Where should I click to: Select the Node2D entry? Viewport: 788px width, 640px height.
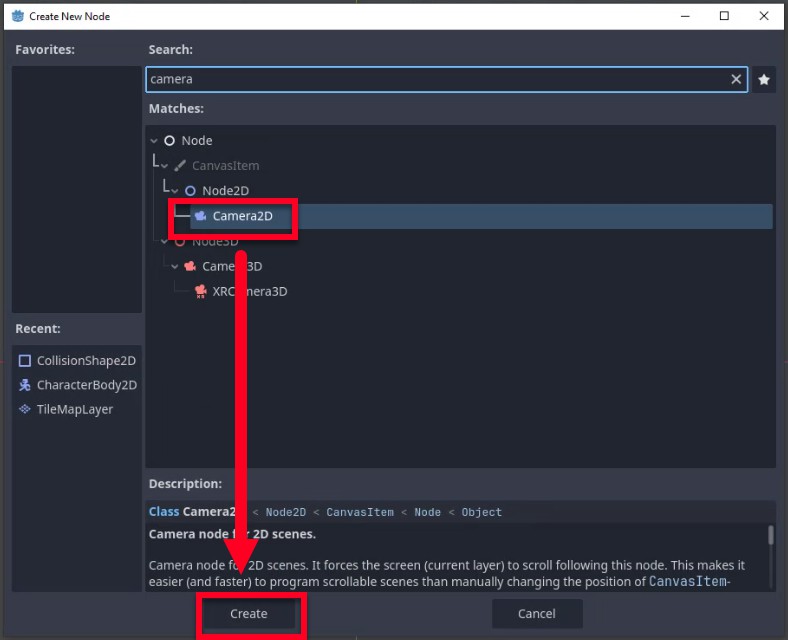[225, 191]
